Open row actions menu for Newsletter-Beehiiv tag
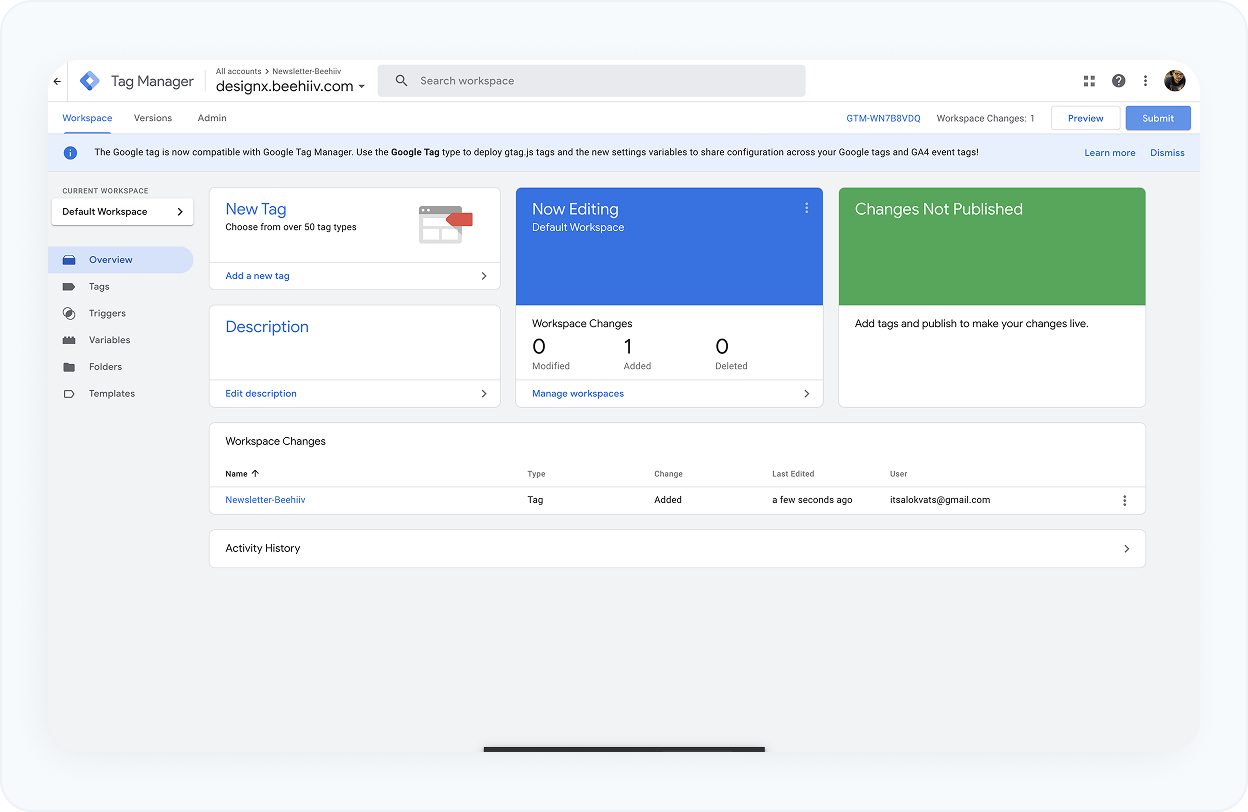This screenshot has height=812, width=1248. coord(1125,500)
